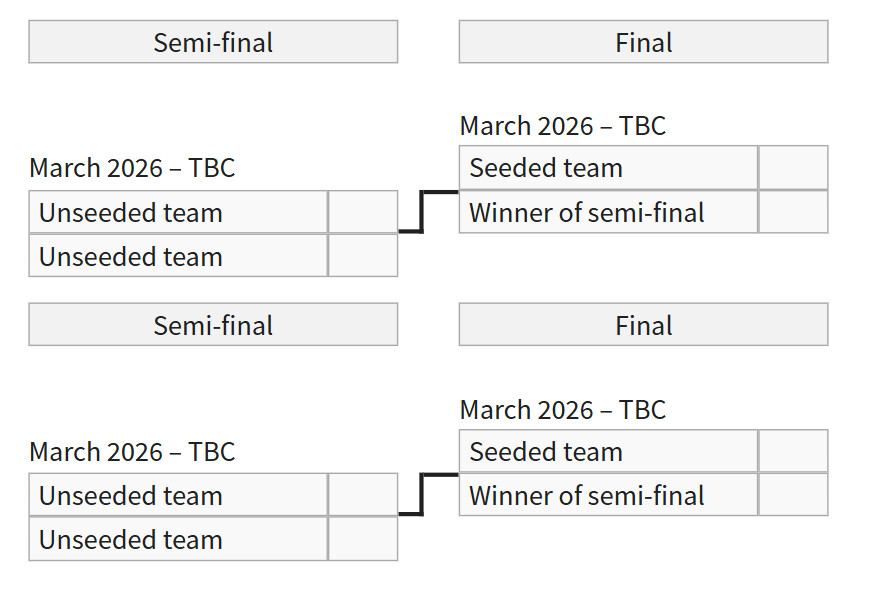Screen dimensions: 871x593
Task: Click the second bracket's semi-final date March 2026 – TBC
Action: coord(132,452)
